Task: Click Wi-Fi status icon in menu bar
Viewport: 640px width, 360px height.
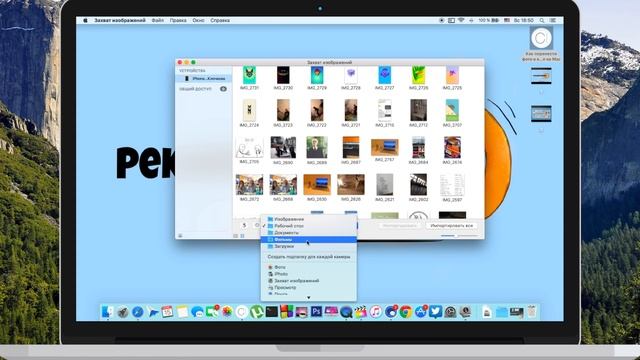Action: (461, 20)
